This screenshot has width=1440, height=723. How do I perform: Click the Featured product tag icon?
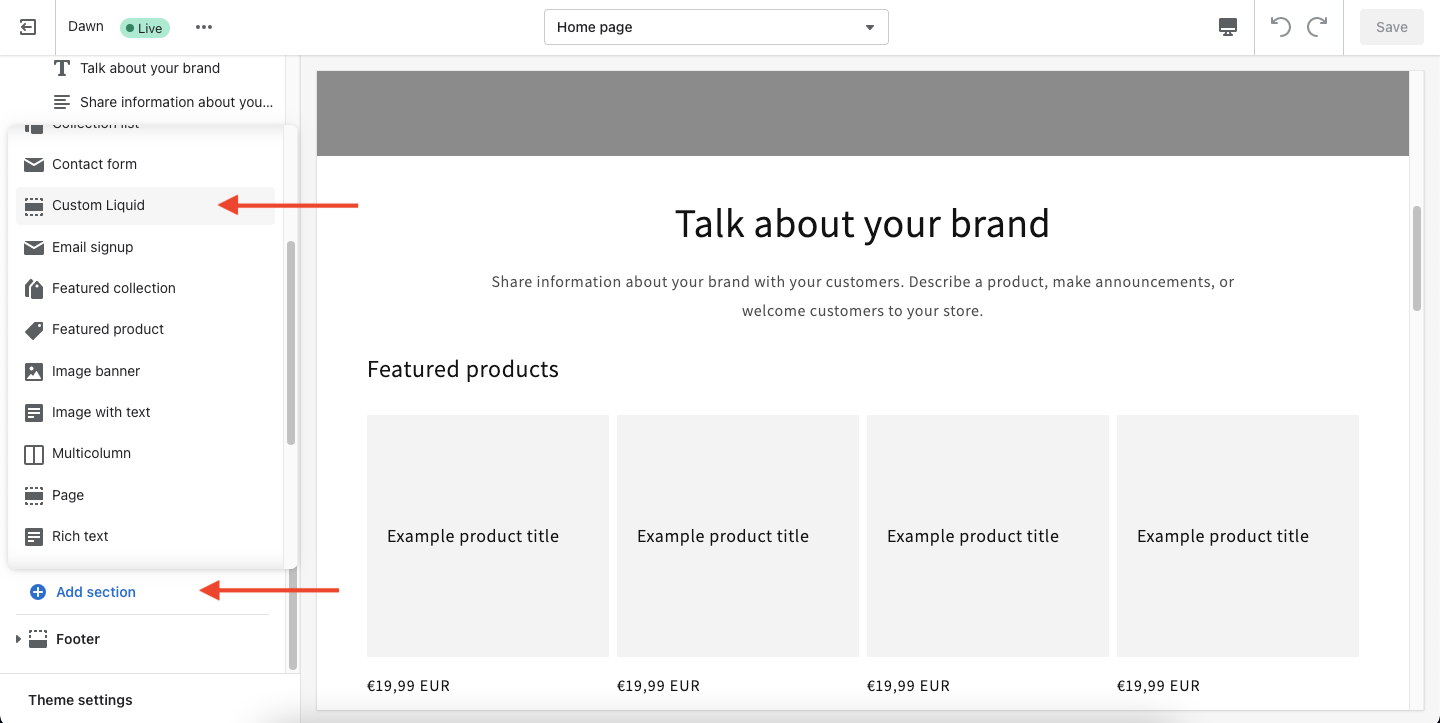click(34, 329)
